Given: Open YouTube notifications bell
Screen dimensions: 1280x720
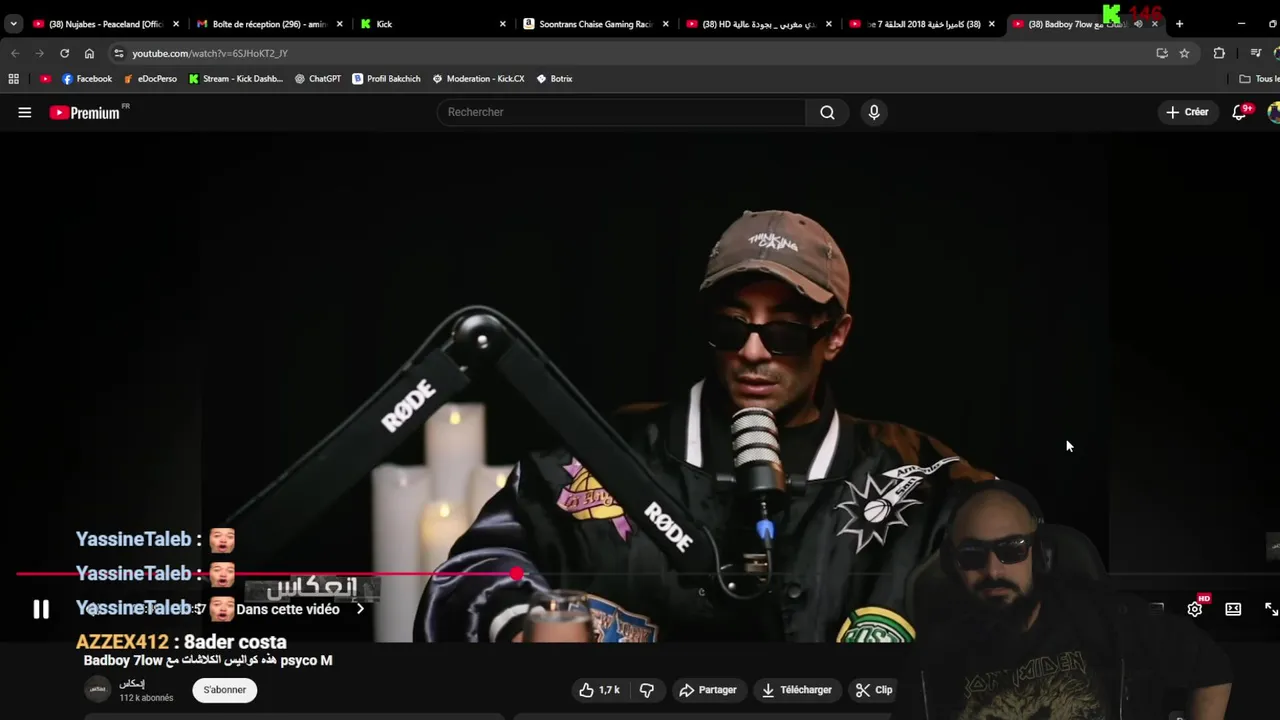Looking at the screenshot, I should pyautogui.click(x=1239, y=112).
